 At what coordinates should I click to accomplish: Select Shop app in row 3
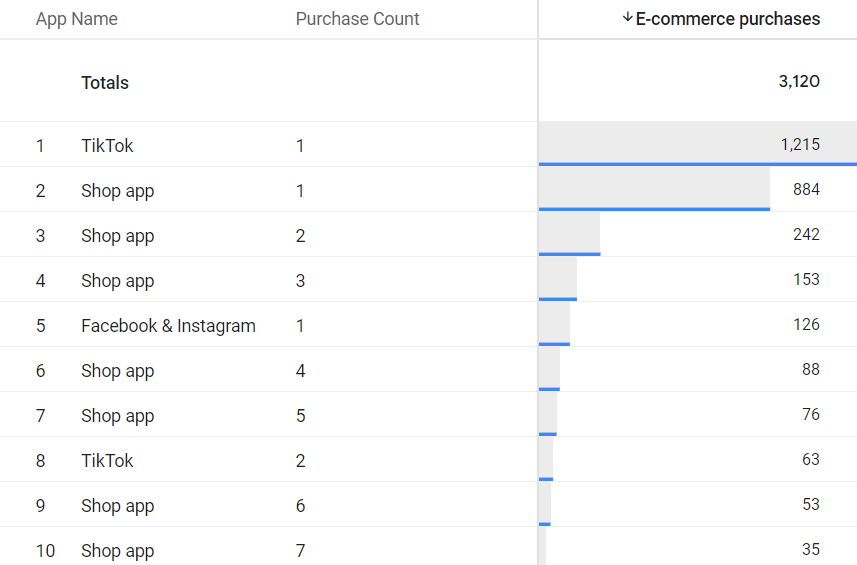[x=118, y=236]
